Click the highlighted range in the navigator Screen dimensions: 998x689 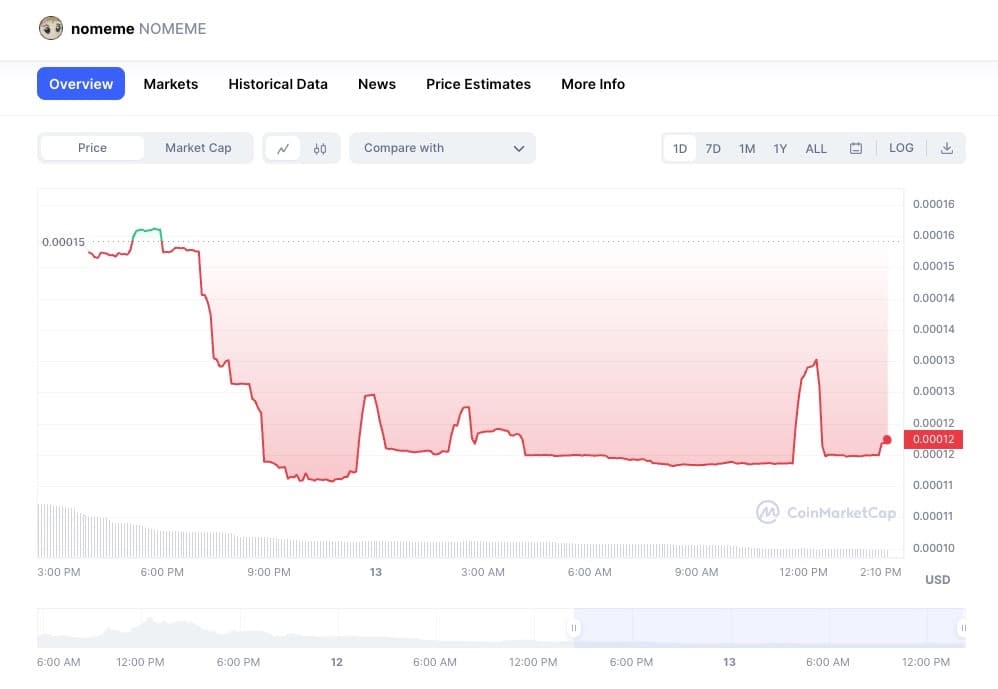768,628
